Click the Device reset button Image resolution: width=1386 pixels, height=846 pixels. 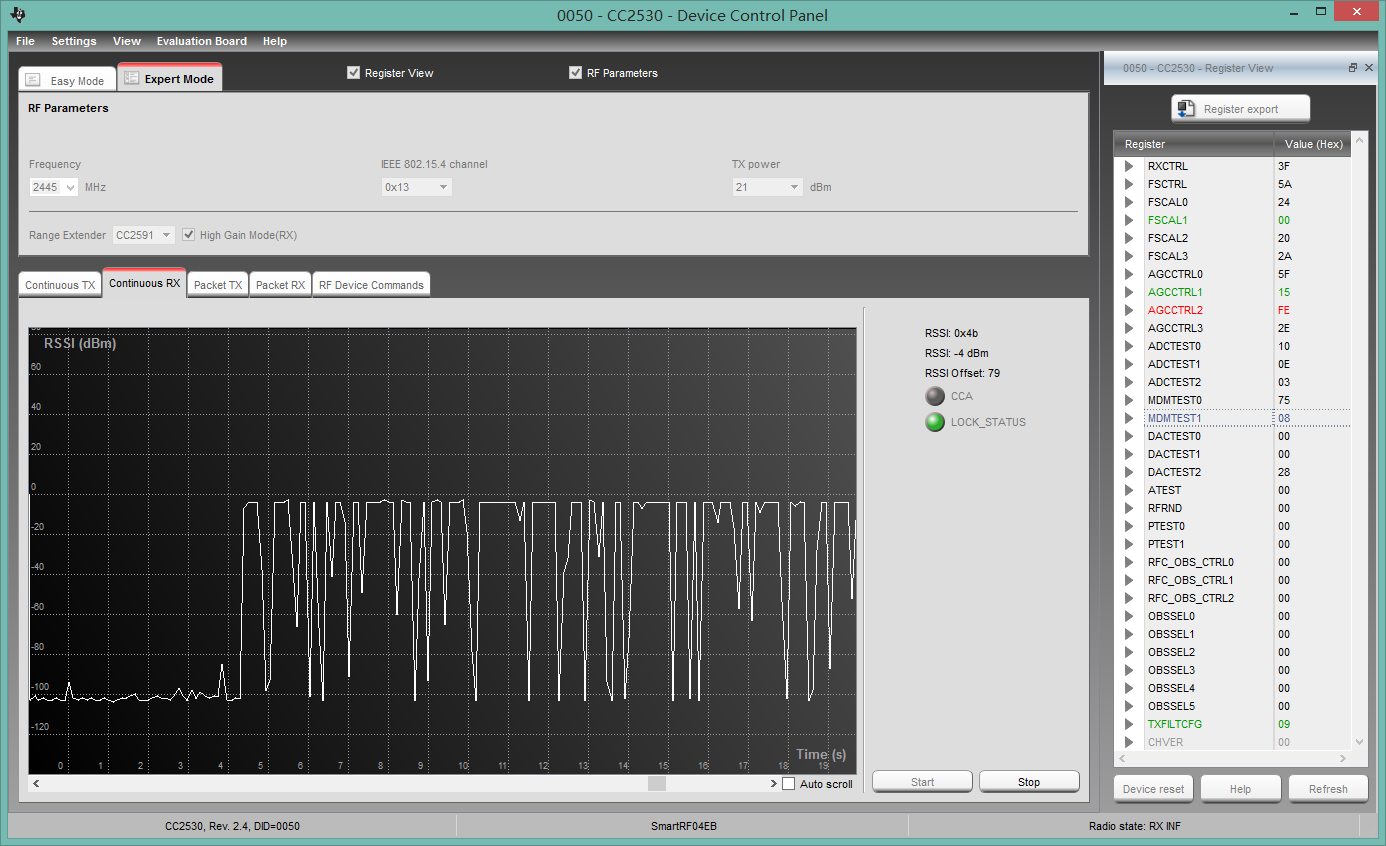coord(1153,789)
